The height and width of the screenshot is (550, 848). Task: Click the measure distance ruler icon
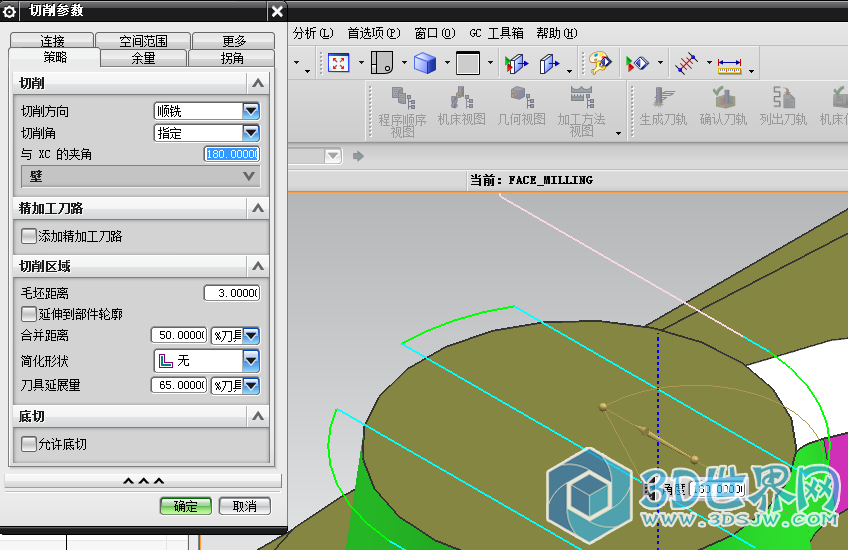click(x=729, y=64)
